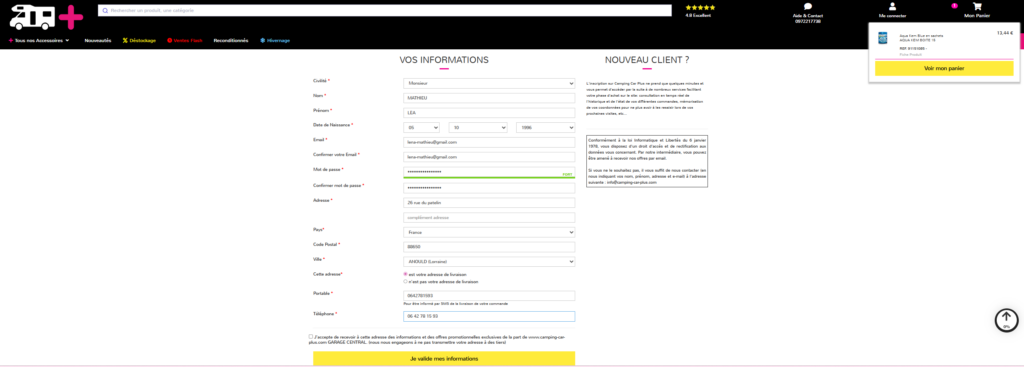Click the Nom field containing MATHIEU
The height and width of the screenshot is (367, 1024).
[x=489, y=98]
